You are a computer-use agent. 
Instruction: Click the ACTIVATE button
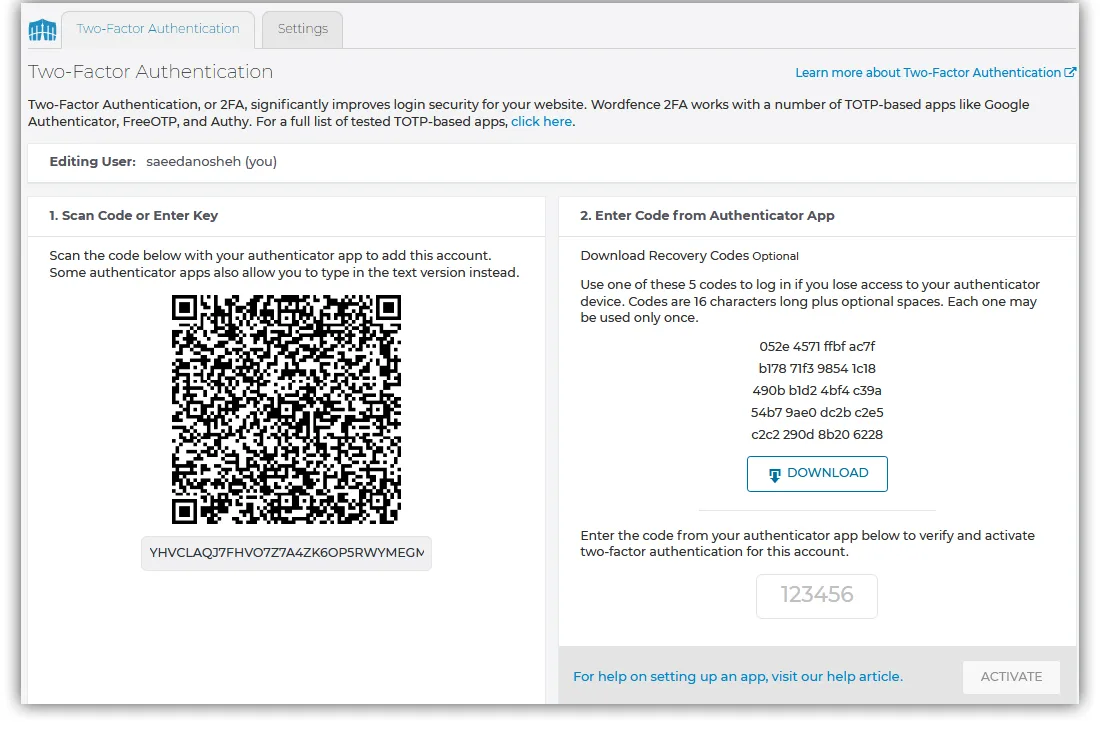(x=1011, y=677)
